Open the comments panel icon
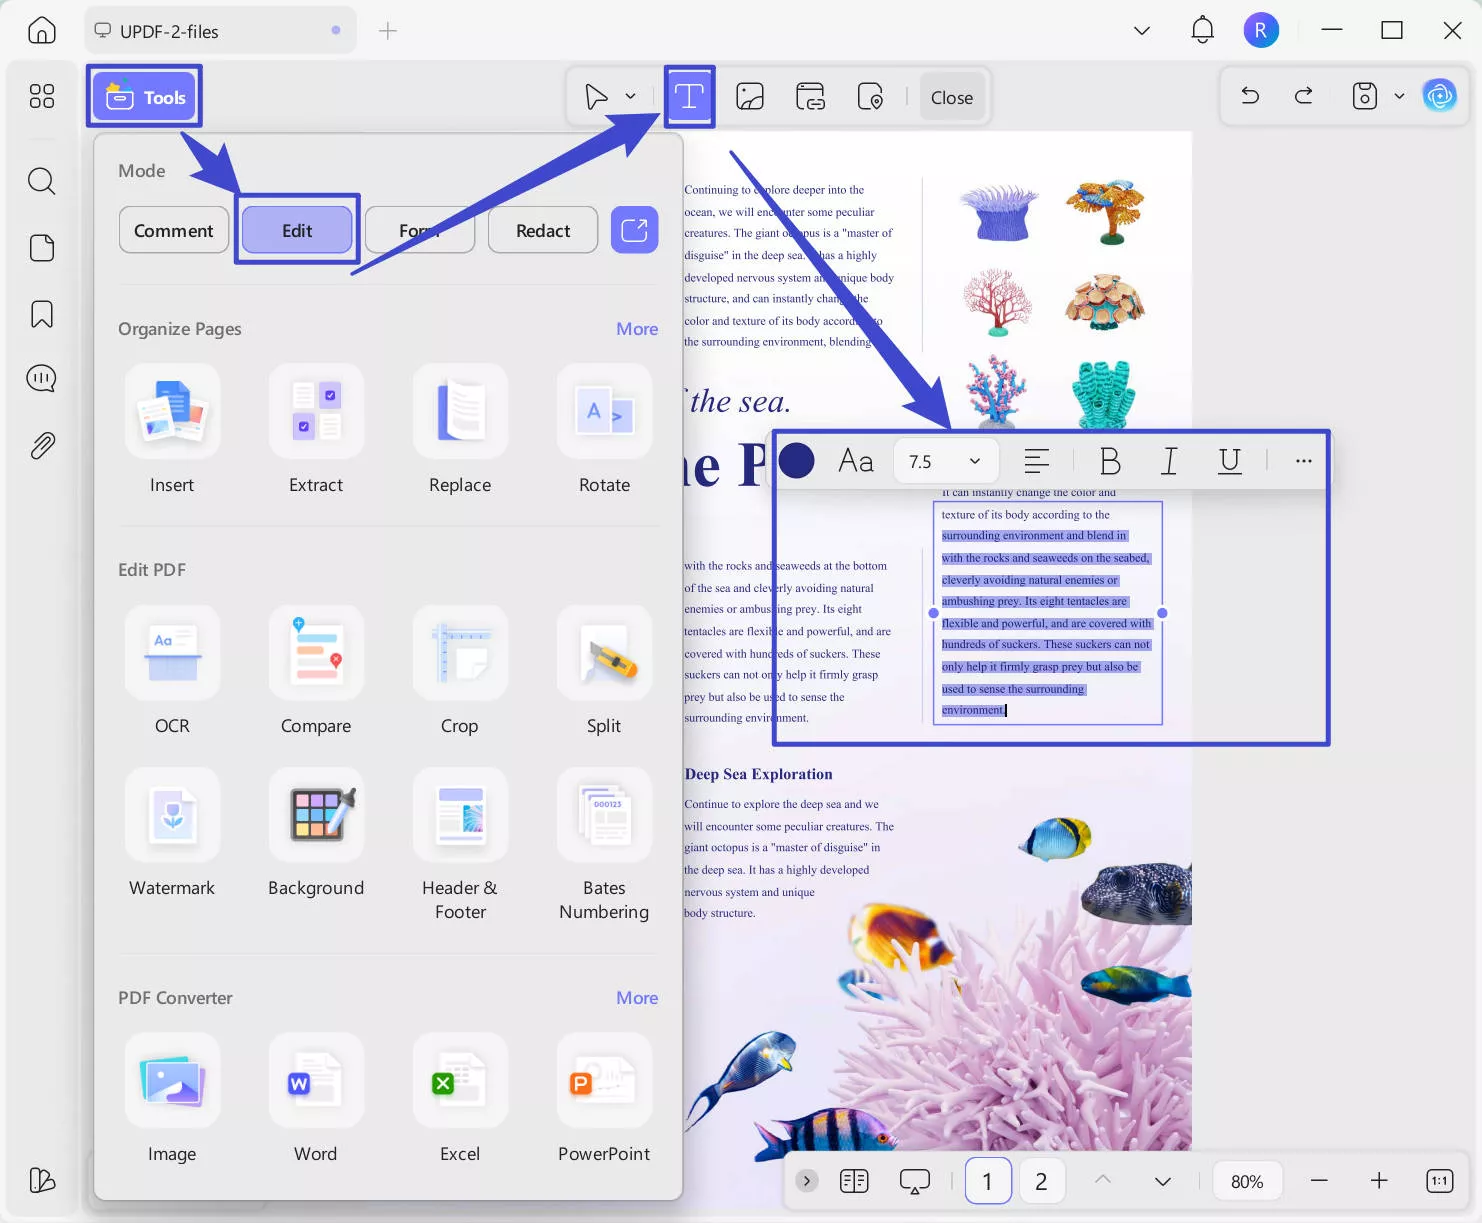The width and height of the screenshot is (1482, 1223). tap(42, 379)
